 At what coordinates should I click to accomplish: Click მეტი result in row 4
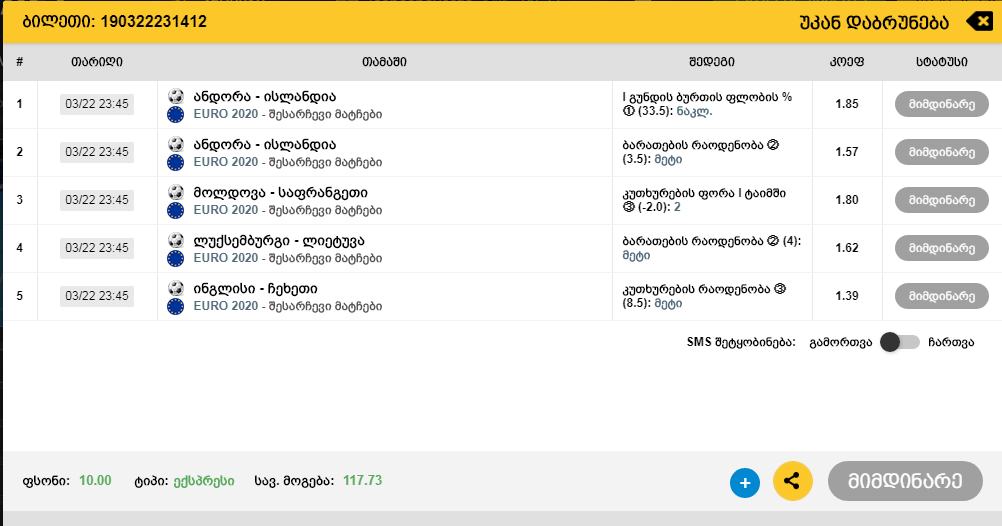pyautogui.click(x=636, y=255)
